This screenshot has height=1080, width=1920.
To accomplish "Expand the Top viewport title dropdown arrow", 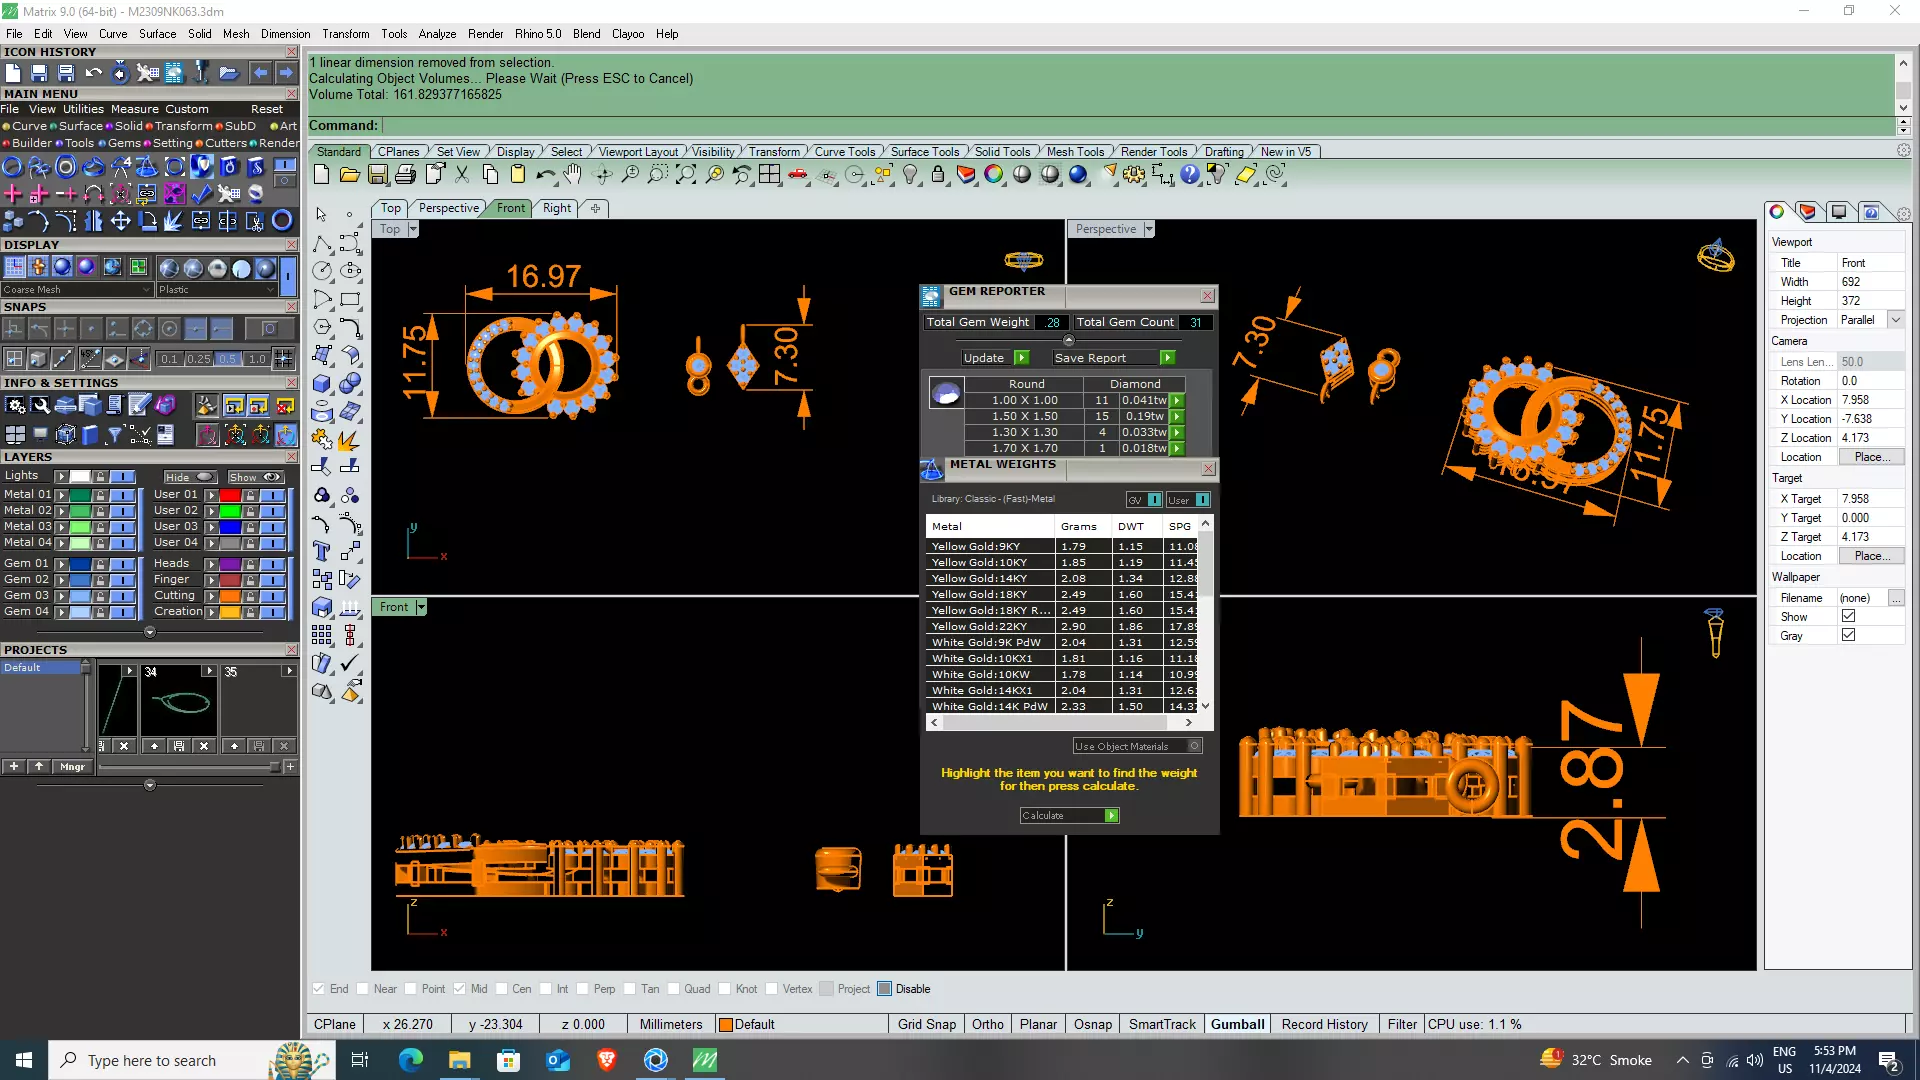I will tap(413, 229).
